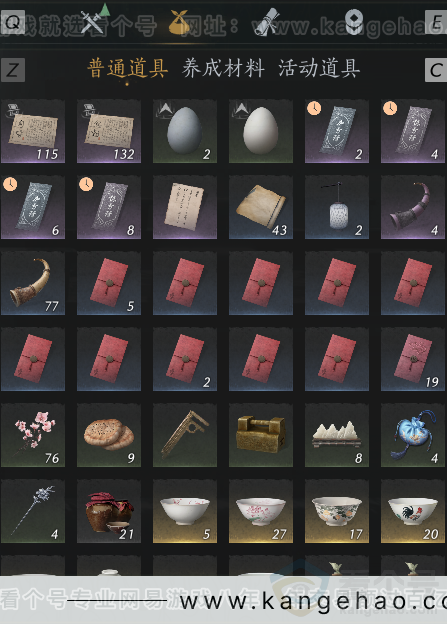Click the Z shortcut key button
Image resolution: width=447 pixels, height=625 pixels.
click(x=13, y=70)
